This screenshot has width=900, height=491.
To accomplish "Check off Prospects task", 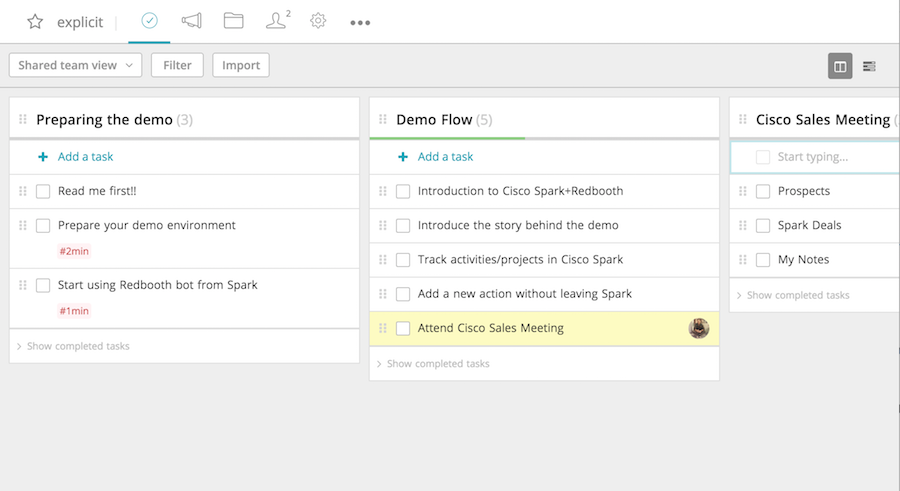I will pyautogui.click(x=763, y=191).
